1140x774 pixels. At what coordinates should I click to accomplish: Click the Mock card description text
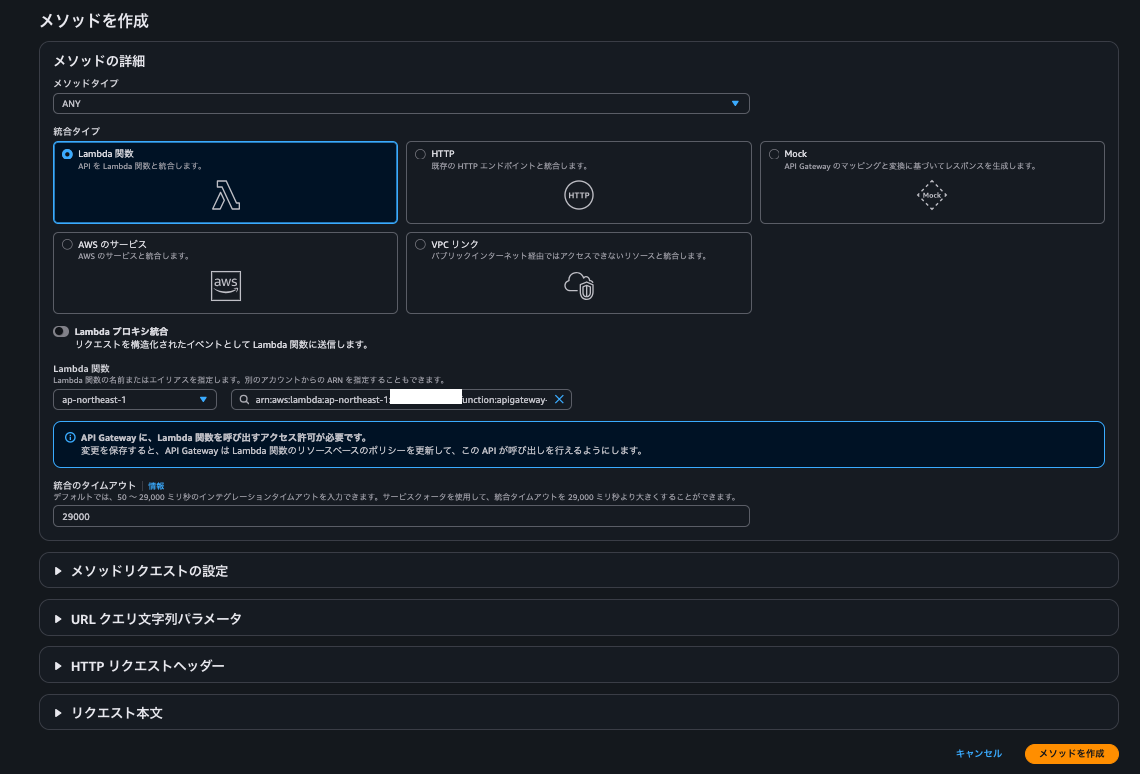pyautogui.click(x=910, y=166)
